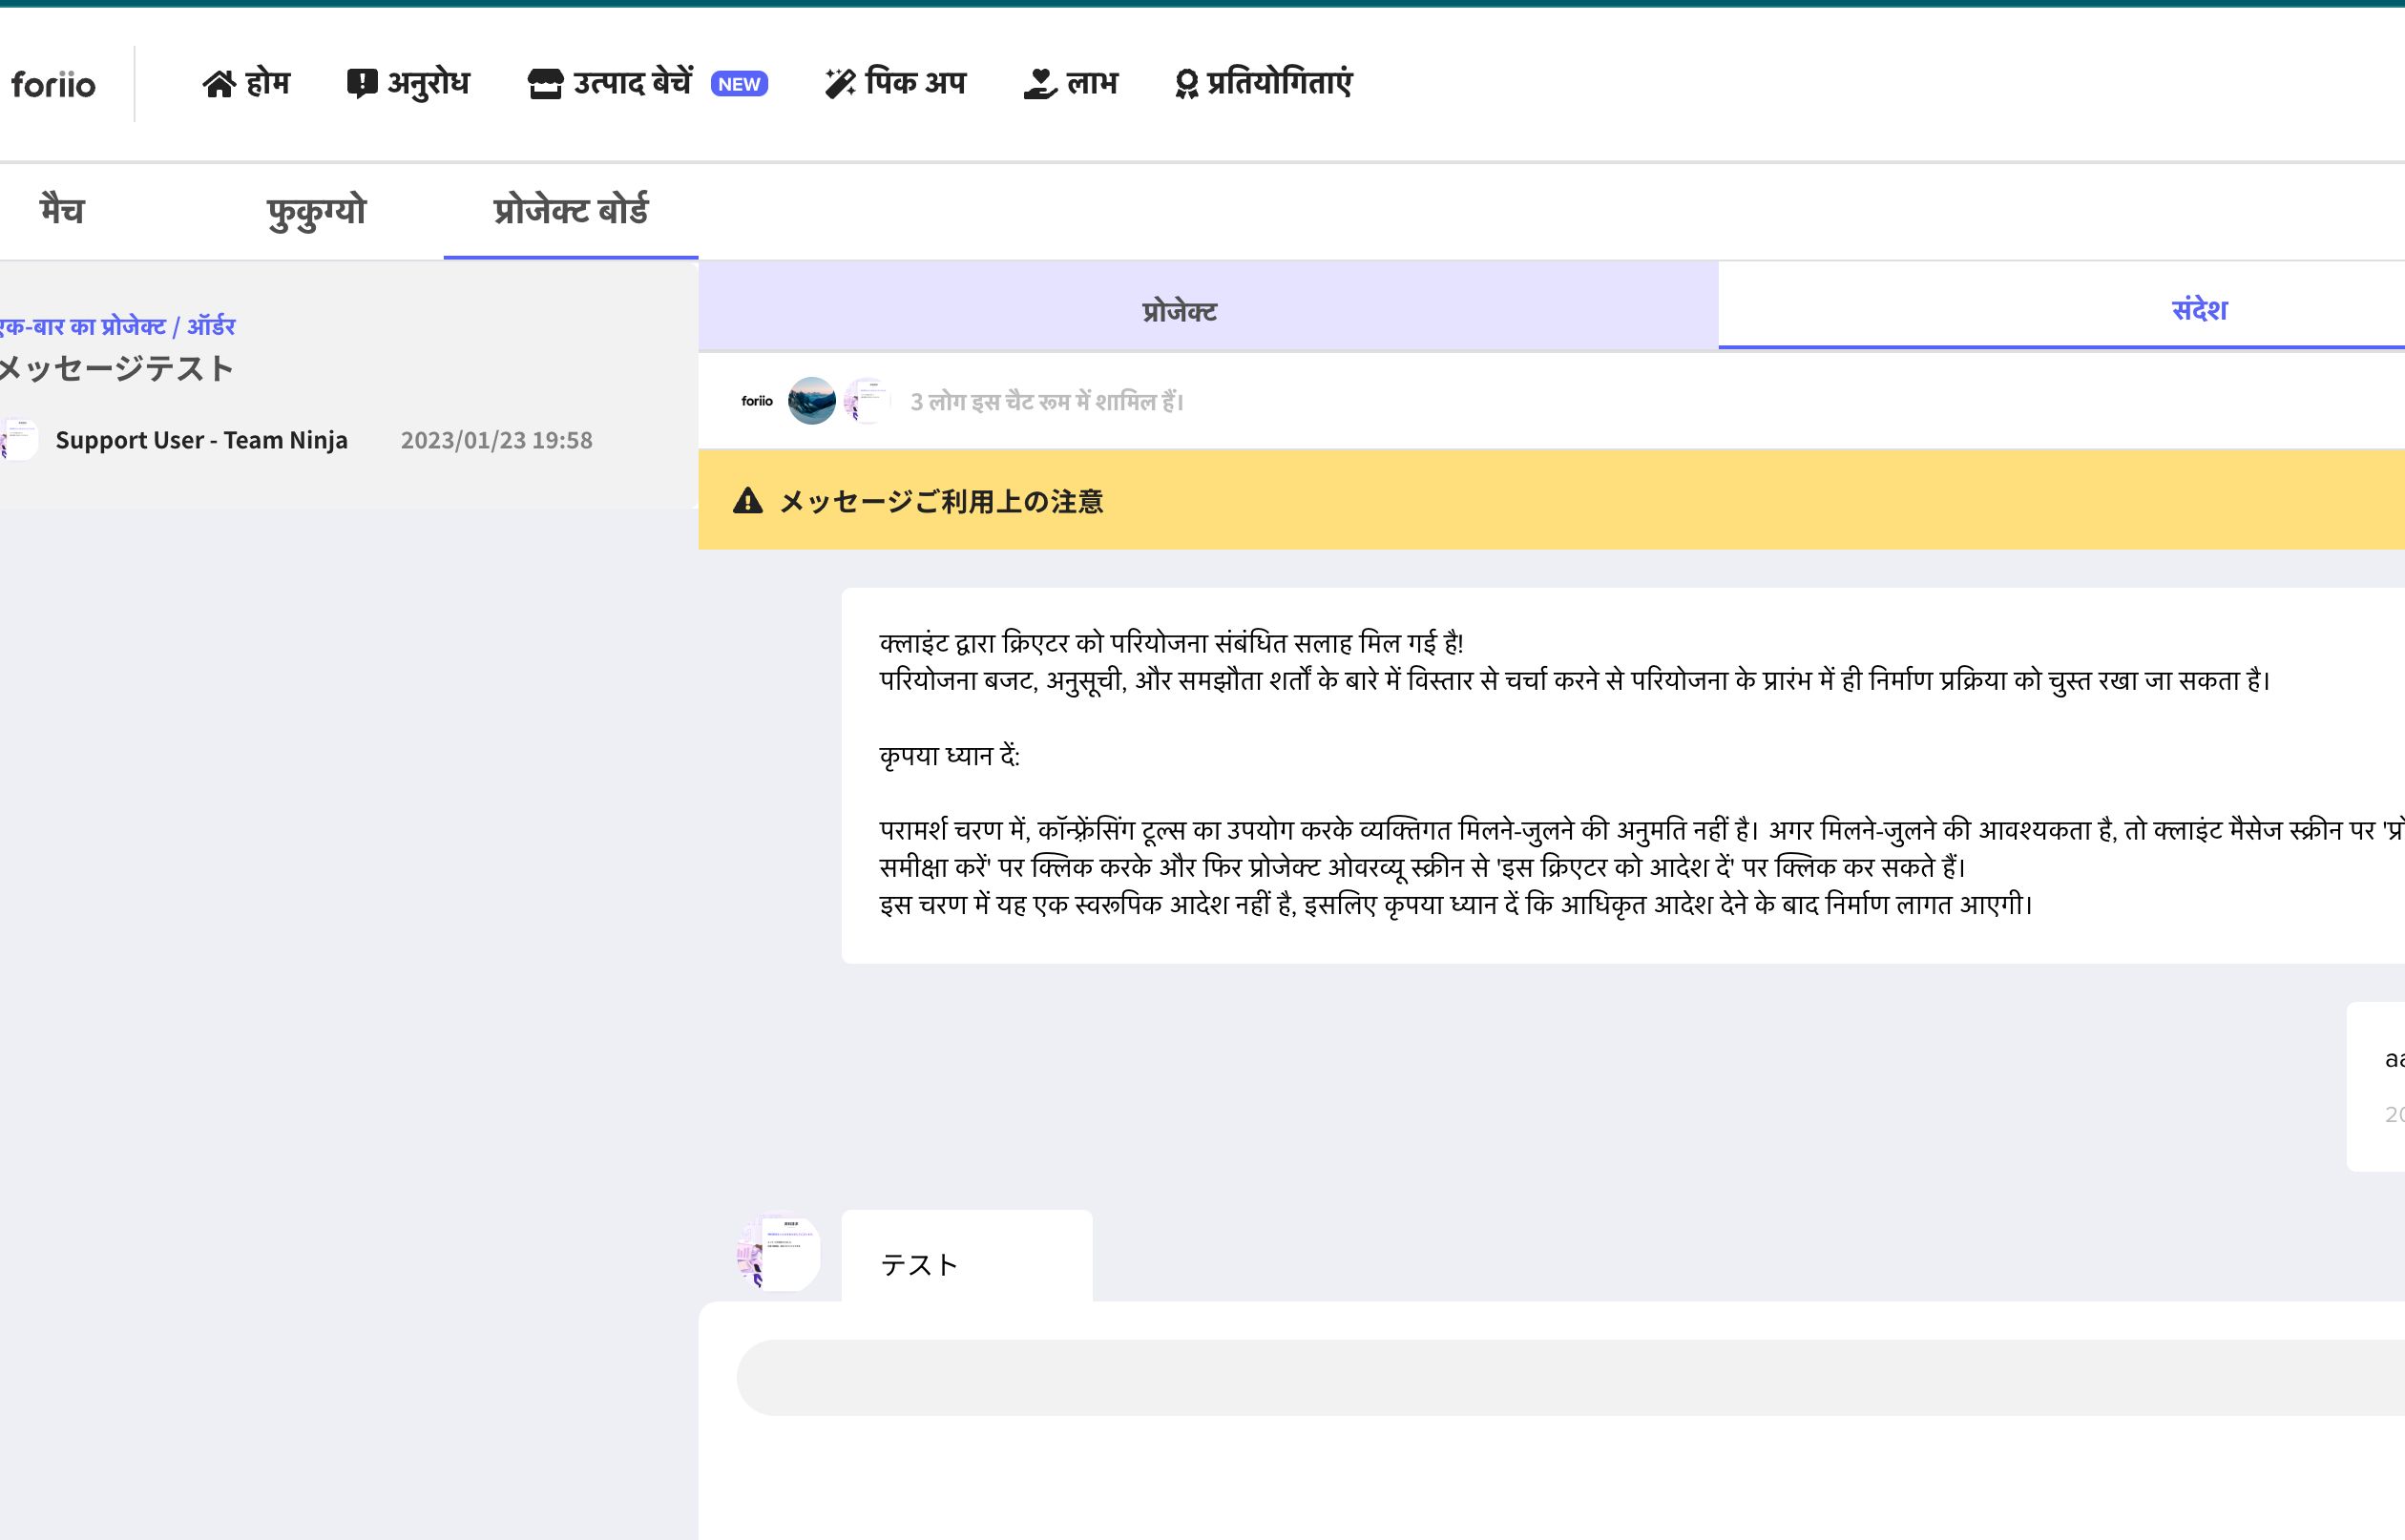
Task: Select the प्रोजेक्ट बोर्ड tab
Action: click(570, 211)
